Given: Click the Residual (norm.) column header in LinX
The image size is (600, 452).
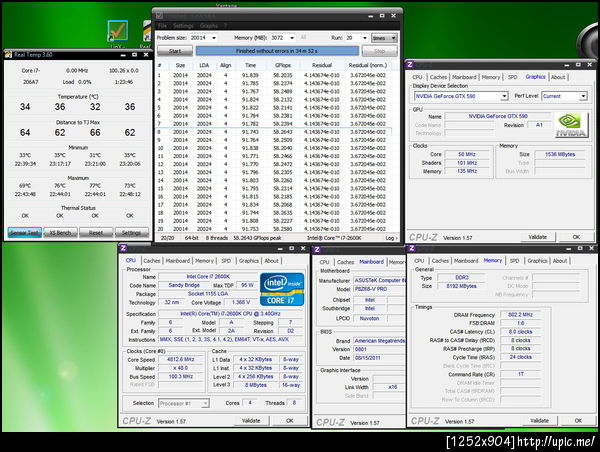Looking at the screenshot, I should (368, 65).
